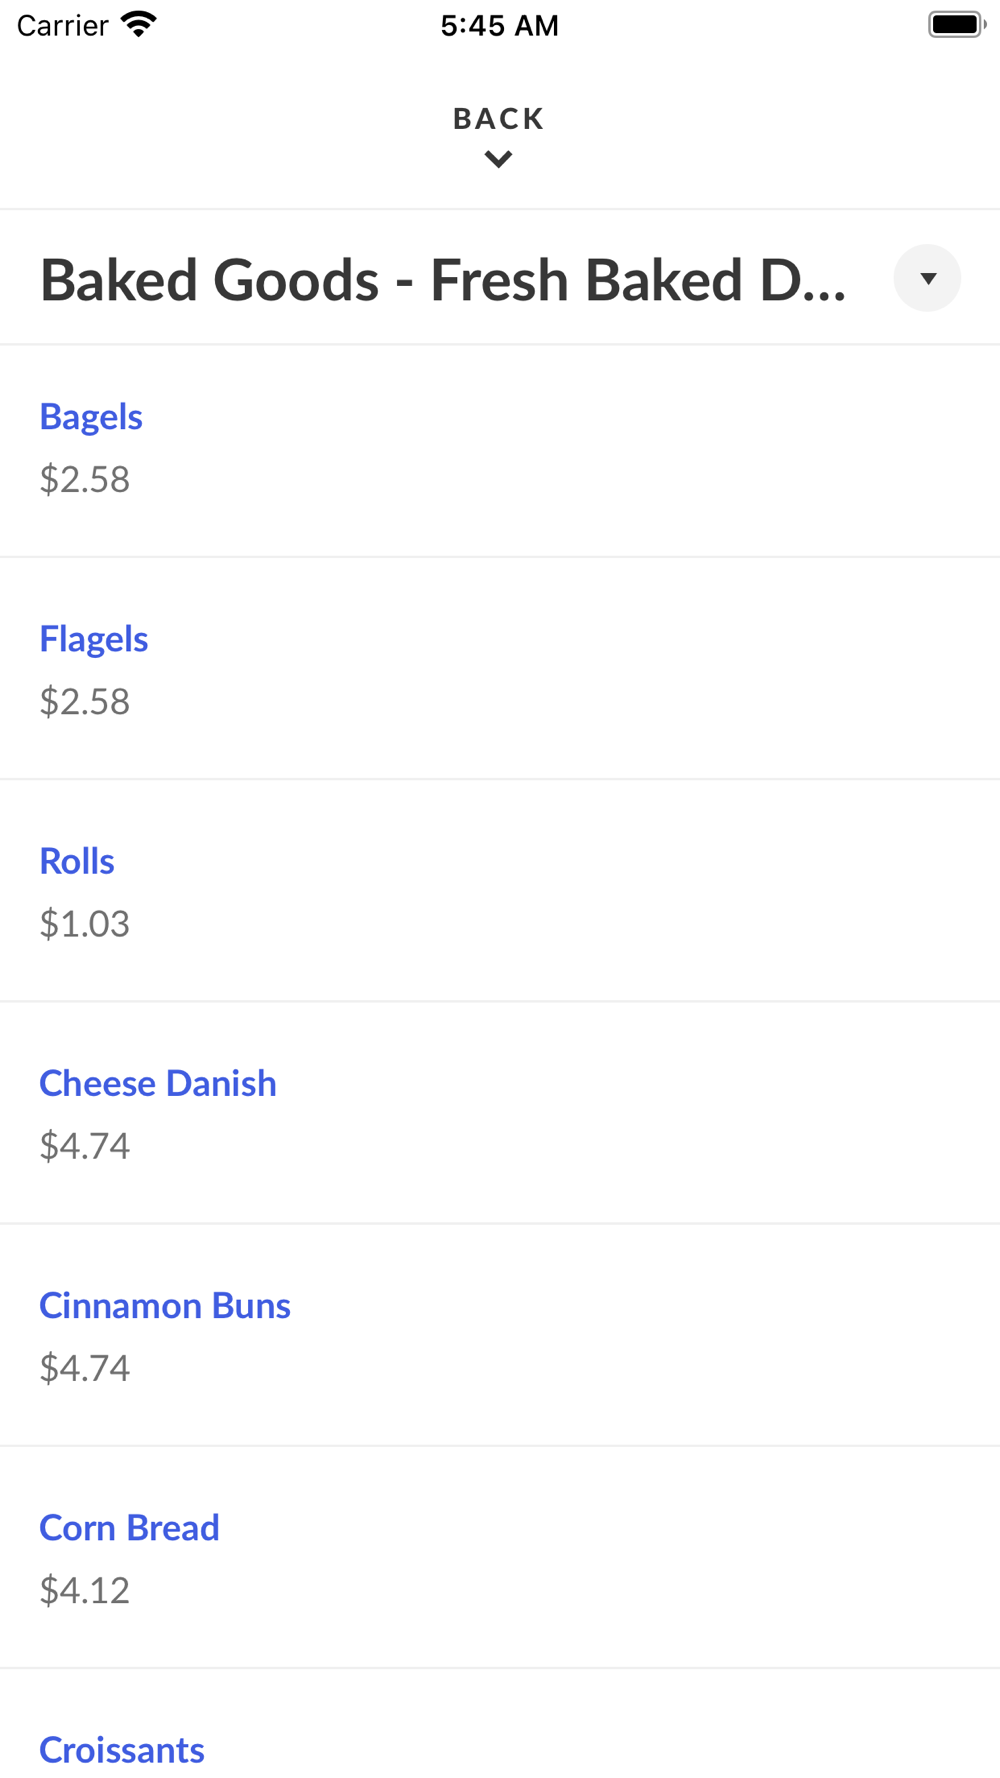Tap the battery icon in status bar
Viewport: 1000px width, 1778px height.
[956, 24]
